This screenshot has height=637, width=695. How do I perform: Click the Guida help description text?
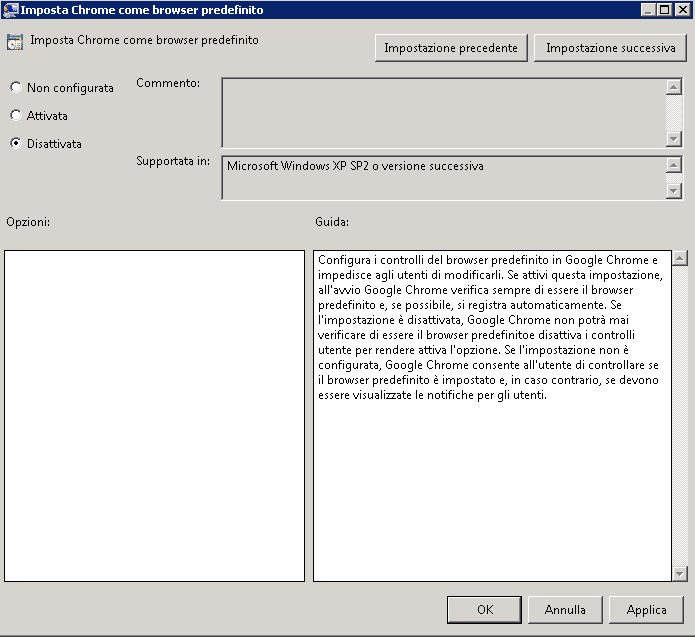point(490,327)
